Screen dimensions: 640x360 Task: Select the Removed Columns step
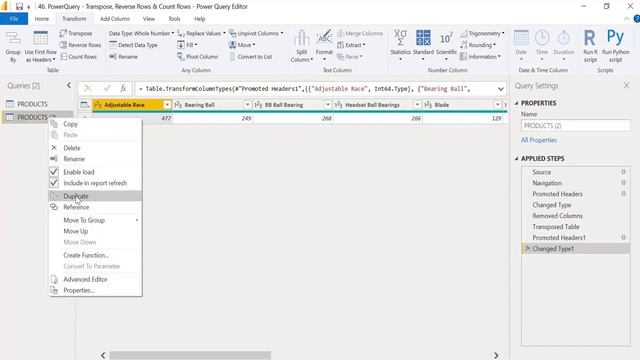576,216
